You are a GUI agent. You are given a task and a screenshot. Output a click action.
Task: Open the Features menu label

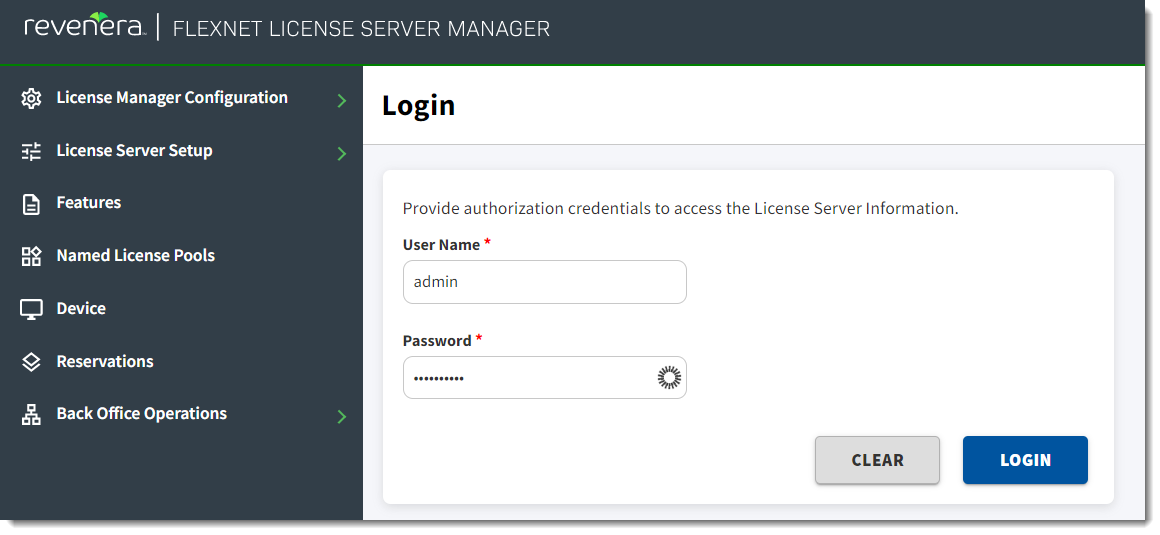click(x=89, y=203)
